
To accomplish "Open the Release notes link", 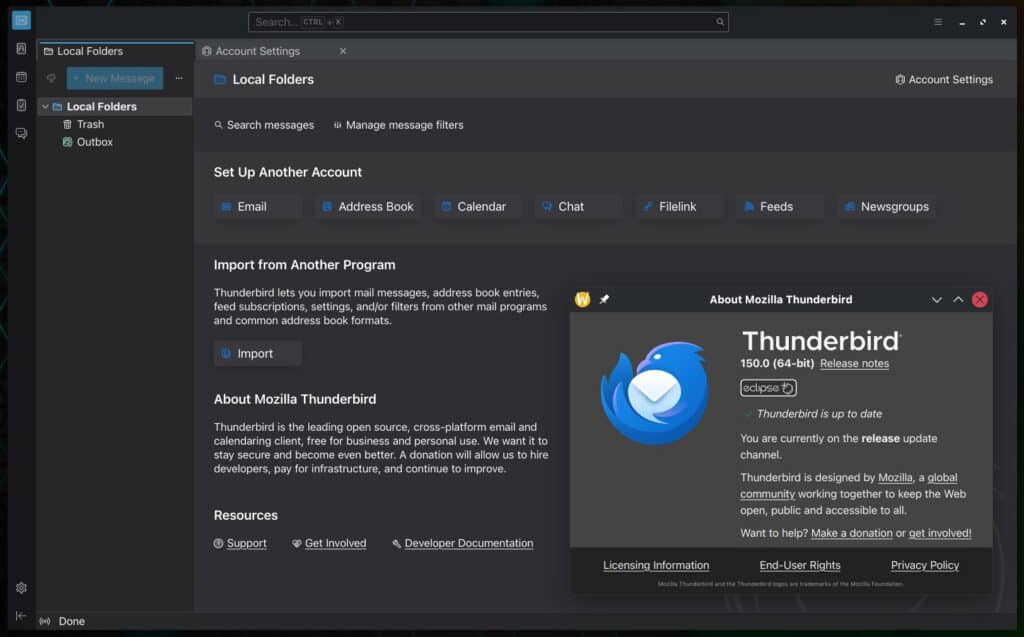I will click(x=853, y=363).
